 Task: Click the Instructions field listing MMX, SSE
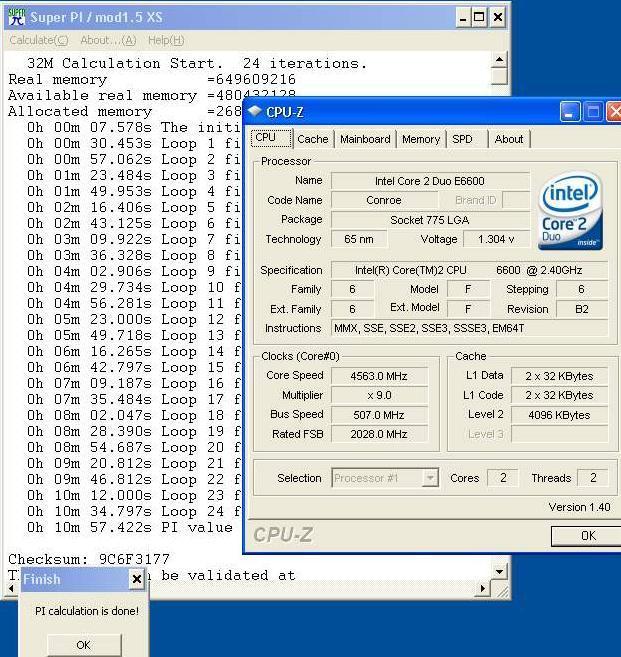pos(469,328)
